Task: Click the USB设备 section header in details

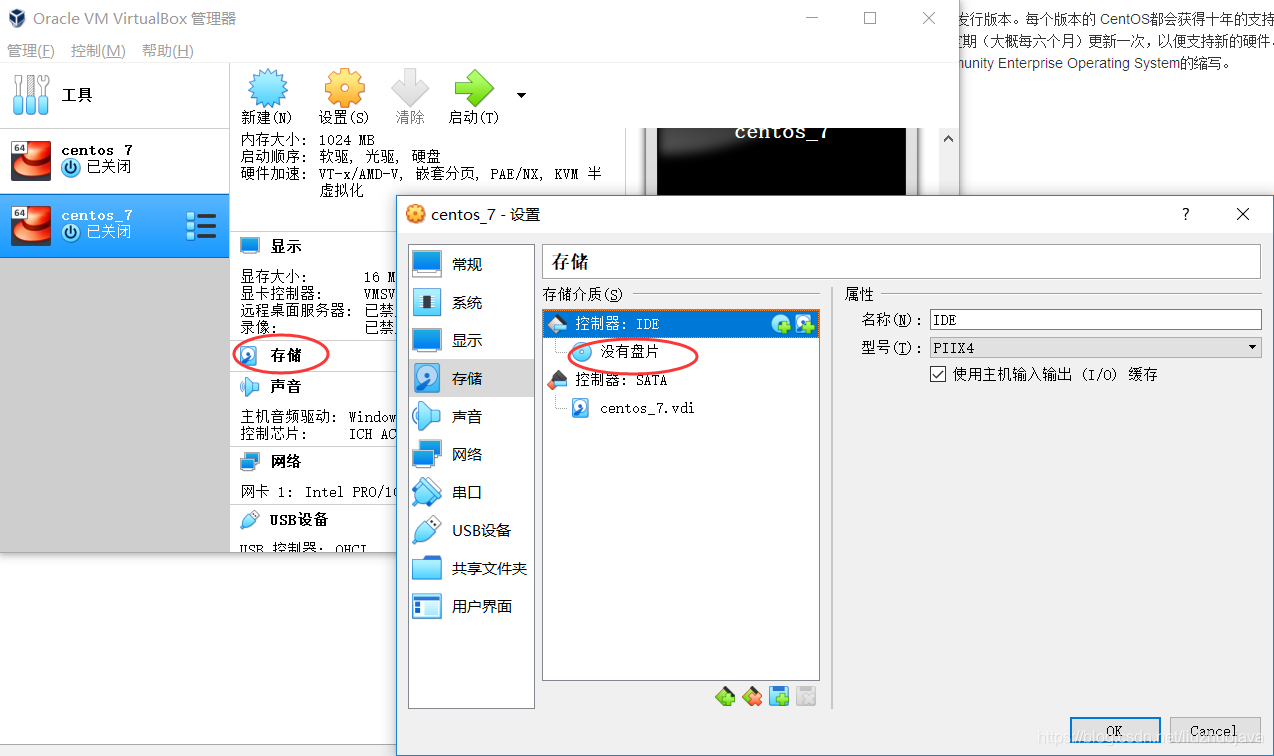Action: (298, 519)
